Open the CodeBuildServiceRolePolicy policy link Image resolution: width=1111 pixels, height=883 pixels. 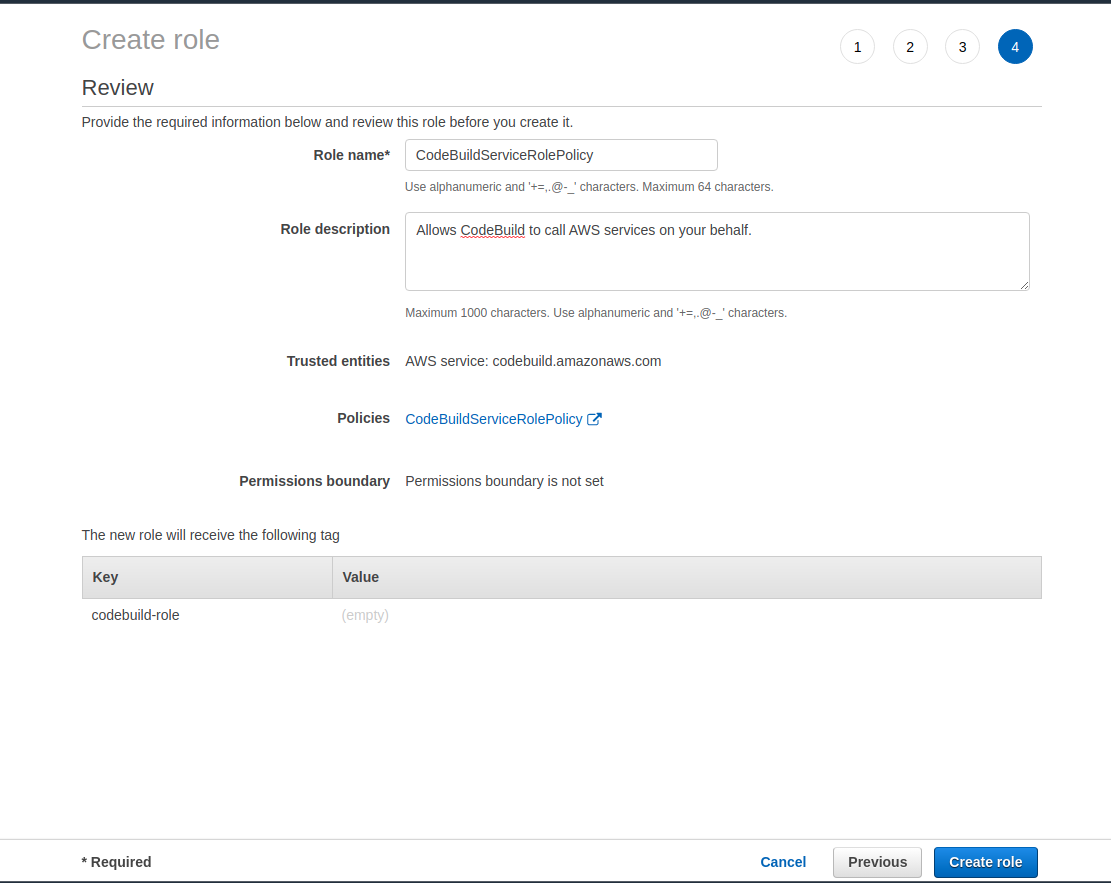tap(494, 419)
